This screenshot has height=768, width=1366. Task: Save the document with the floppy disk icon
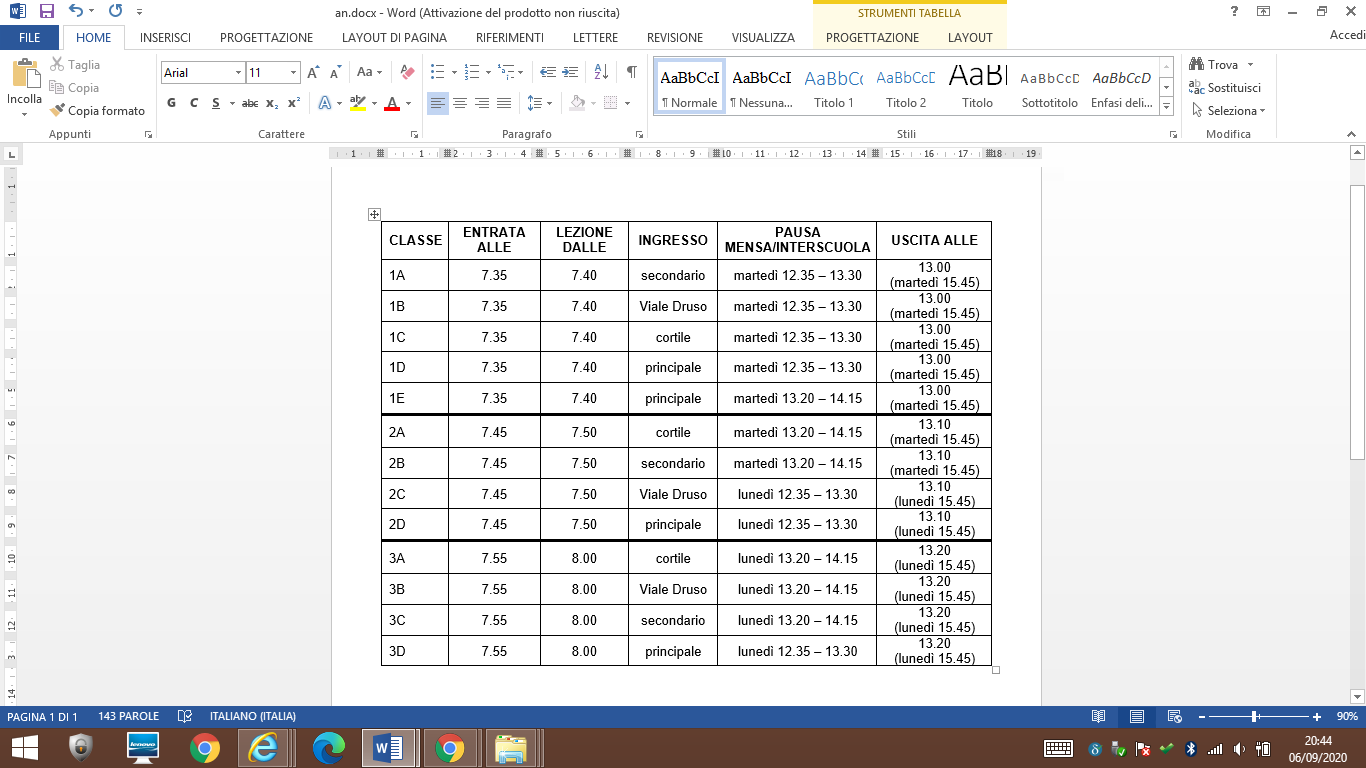(46, 12)
